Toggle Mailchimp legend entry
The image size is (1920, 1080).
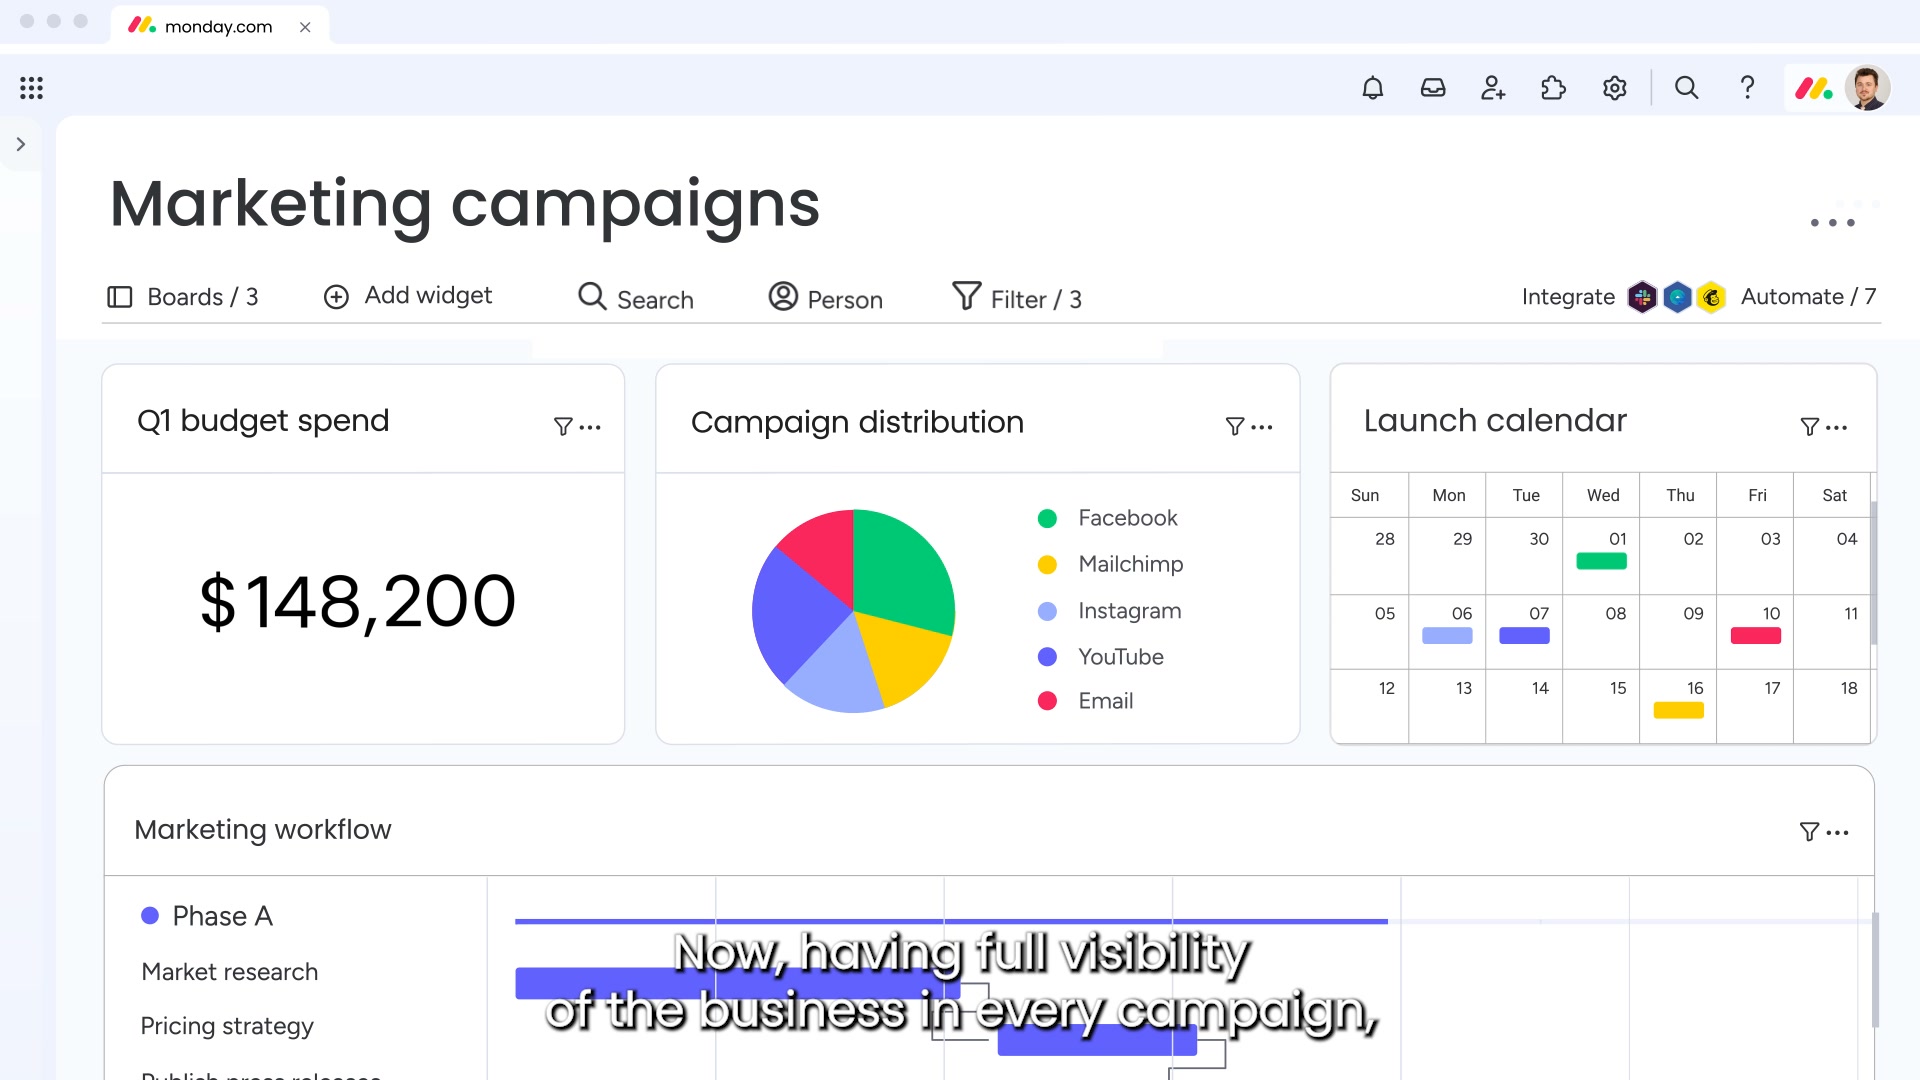(x=1110, y=564)
